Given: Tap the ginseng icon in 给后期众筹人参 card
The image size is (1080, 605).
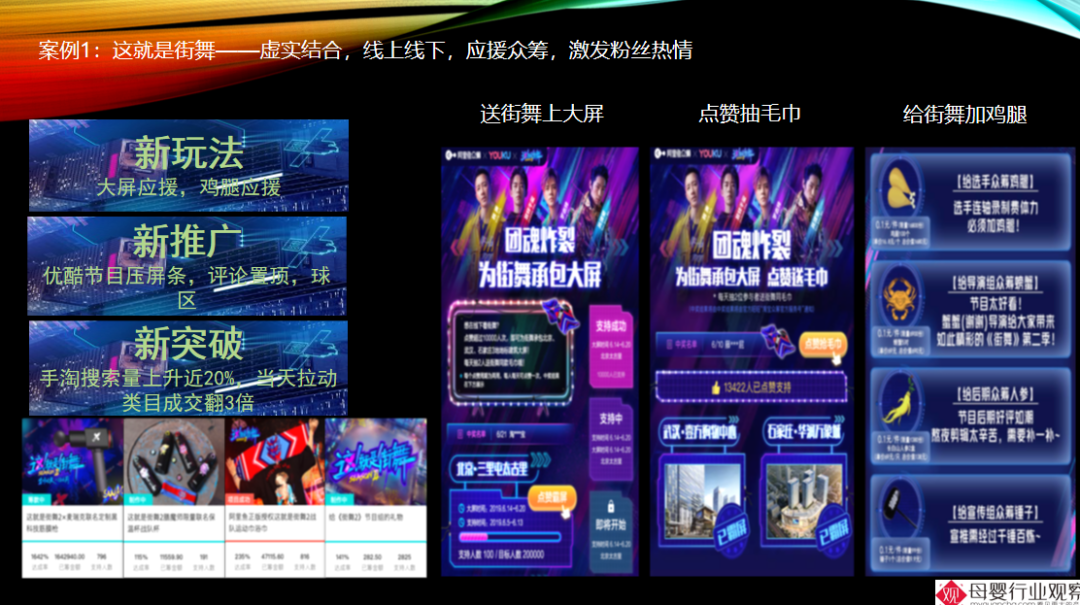Looking at the screenshot, I should [x=899, y=403].
